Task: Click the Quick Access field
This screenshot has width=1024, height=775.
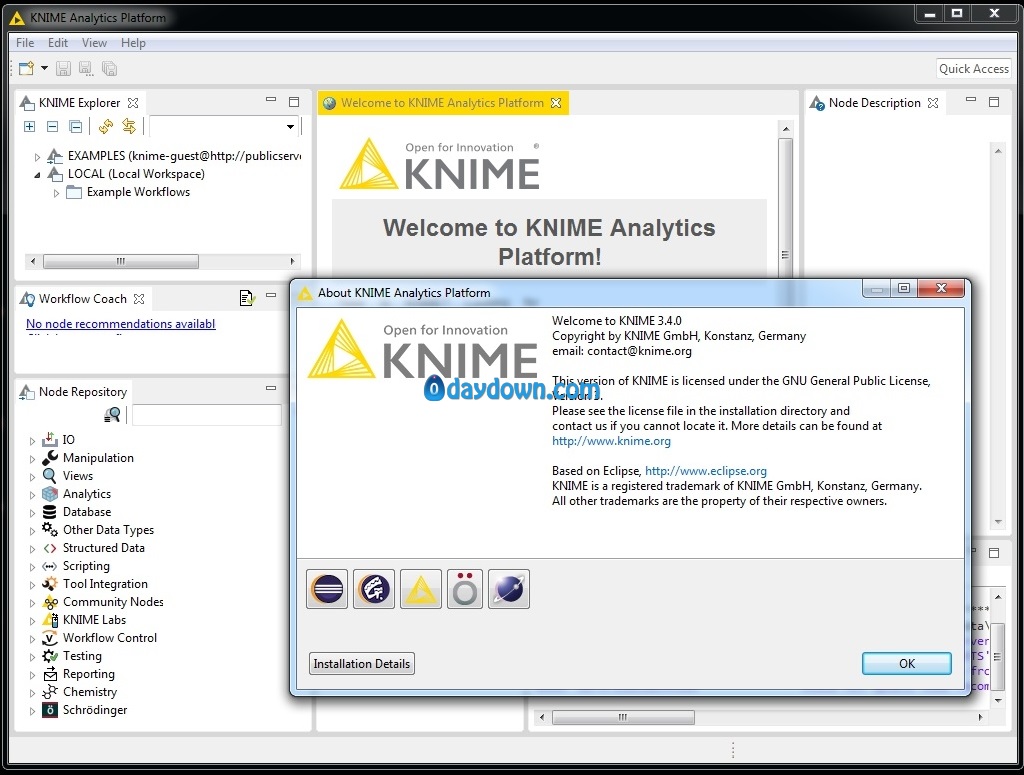Action: (x=973, y=69)
